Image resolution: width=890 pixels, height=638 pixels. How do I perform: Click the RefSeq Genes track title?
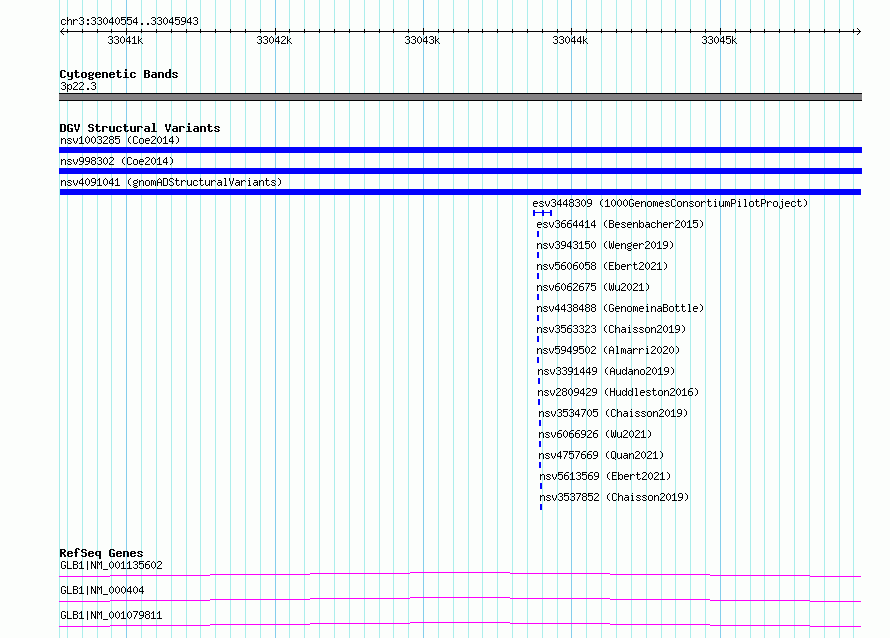point(101,553)
